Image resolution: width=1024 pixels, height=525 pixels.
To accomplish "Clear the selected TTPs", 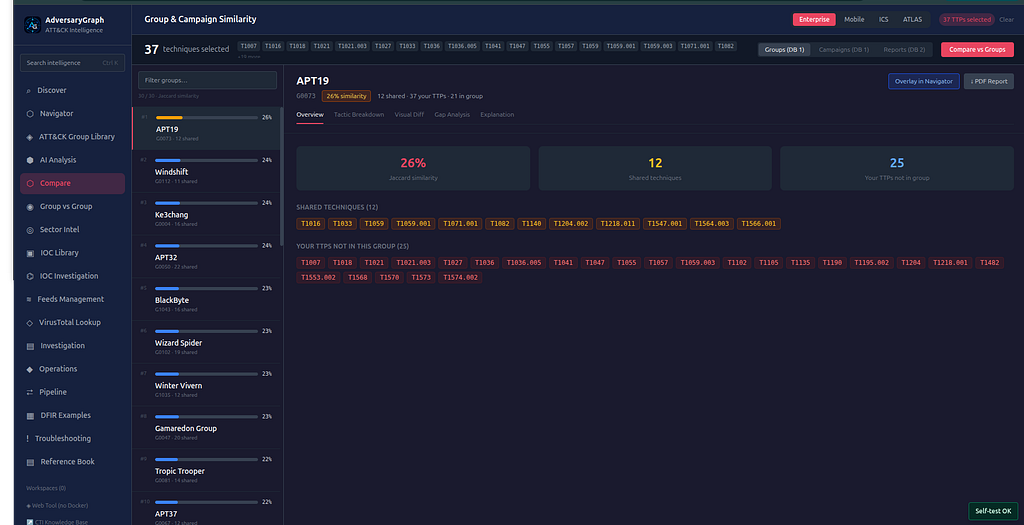I will tap(1006, 20).
